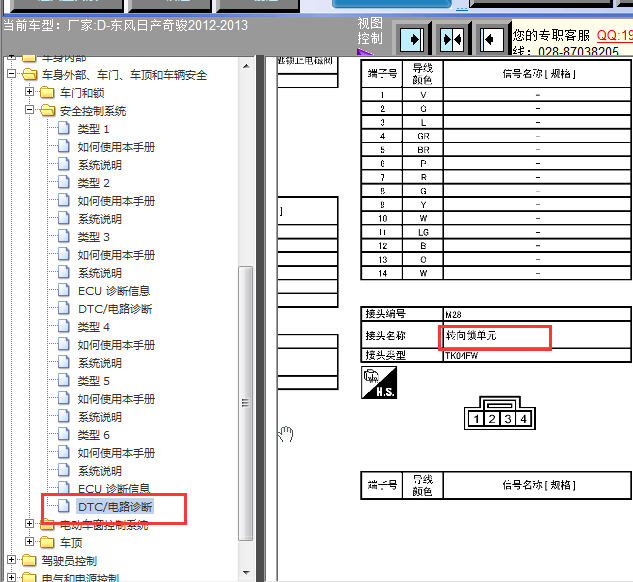Image resolution: width=633 pixels, height=582 pixels.
Task: Open 如何使用本手册 under 类型 1
Action: [116, 147]
